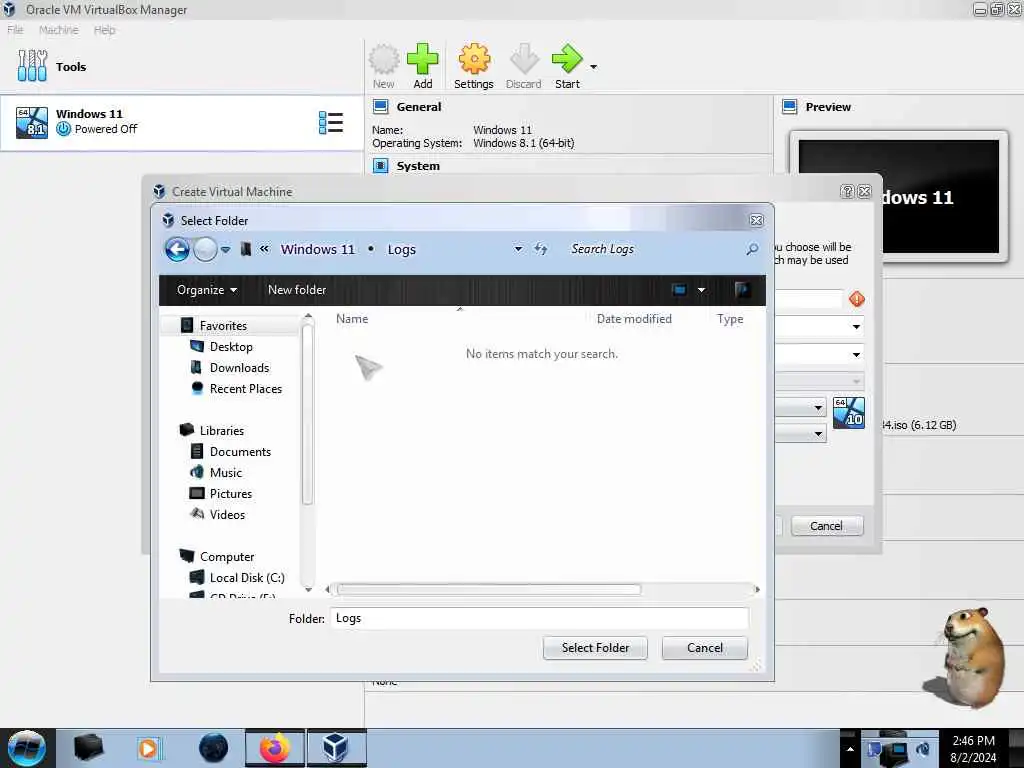Viewport: 1024px width, 768px height.
Task: Click the New machine toolbar icon
Action: pyautogui.click(x=384, y=66)
